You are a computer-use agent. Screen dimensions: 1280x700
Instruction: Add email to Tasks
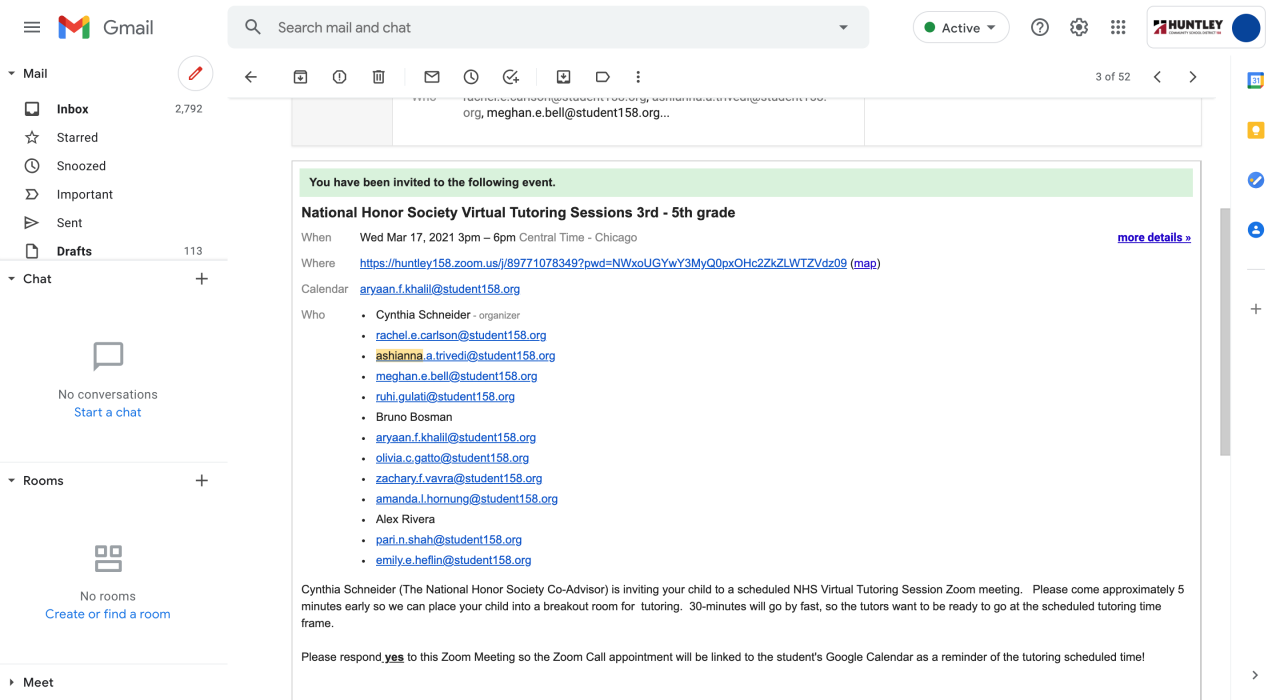point(511,77)
